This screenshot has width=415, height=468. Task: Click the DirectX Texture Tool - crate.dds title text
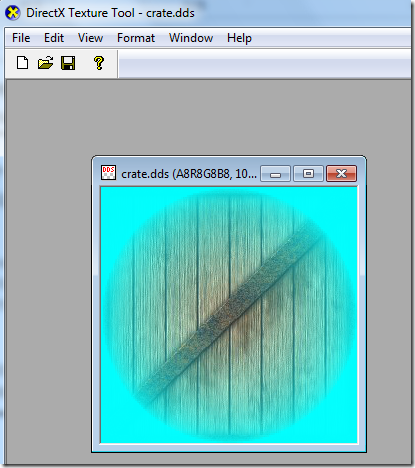coord(110,13)
